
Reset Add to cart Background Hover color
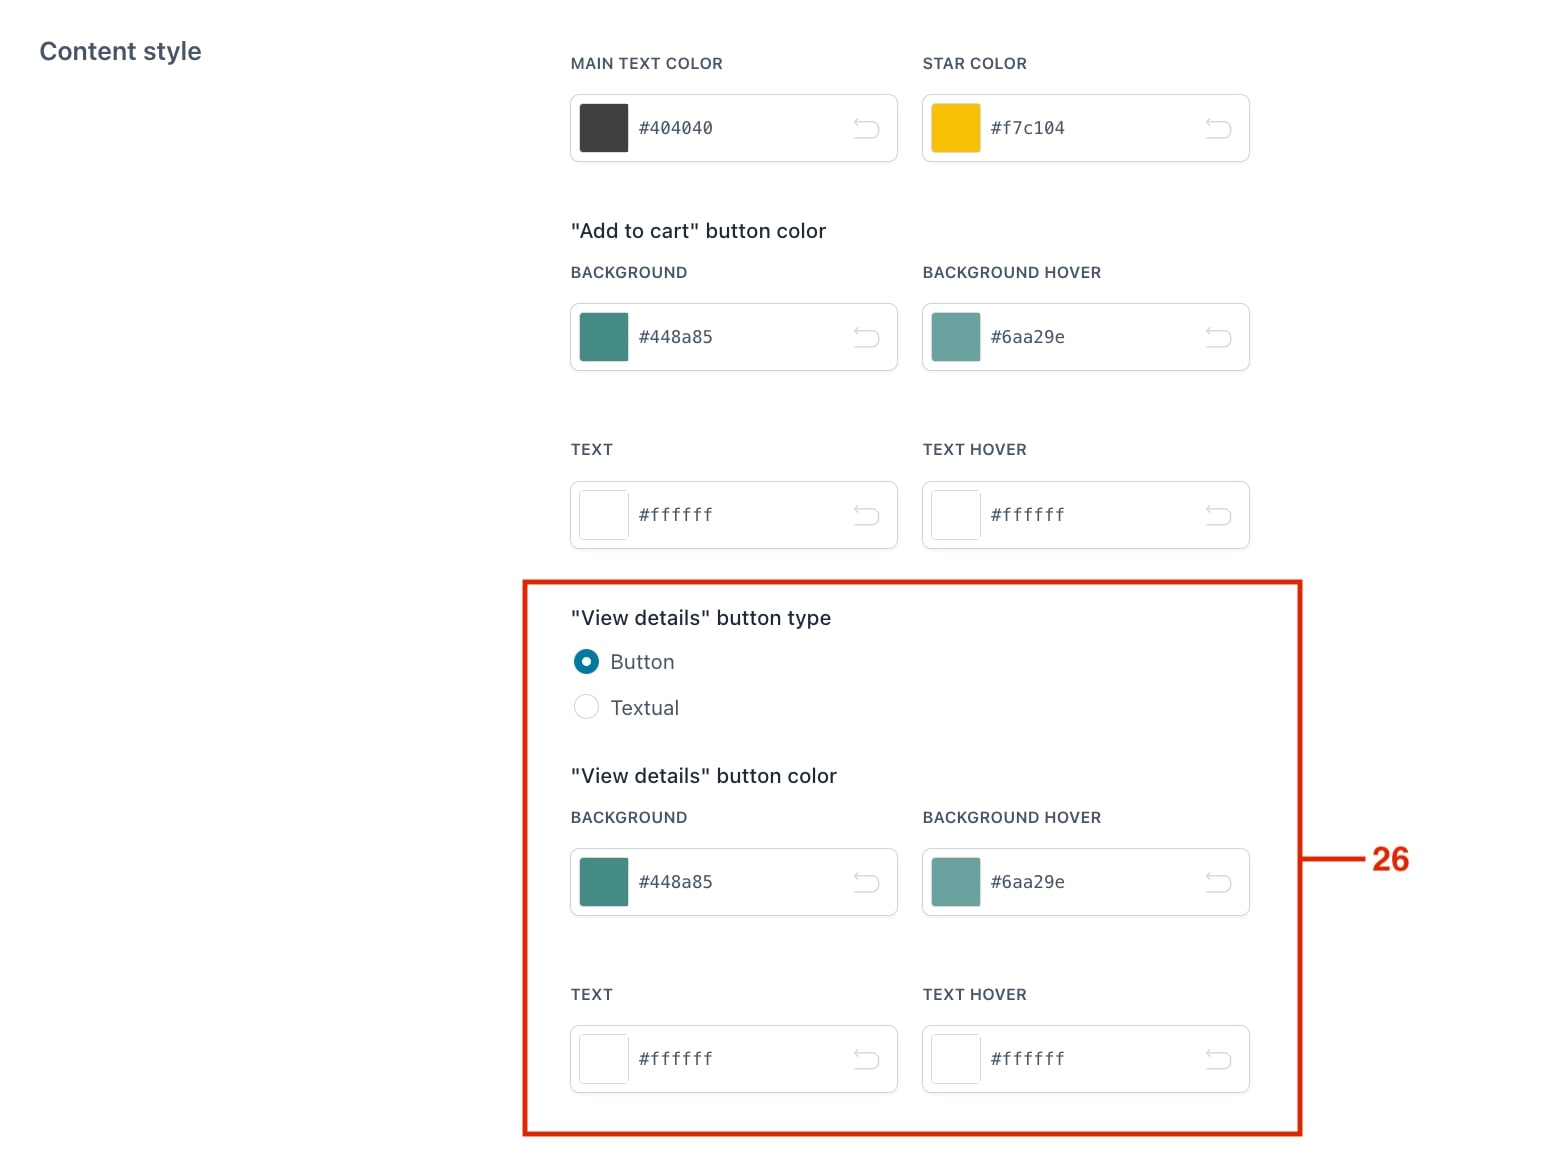(1218, 337)
